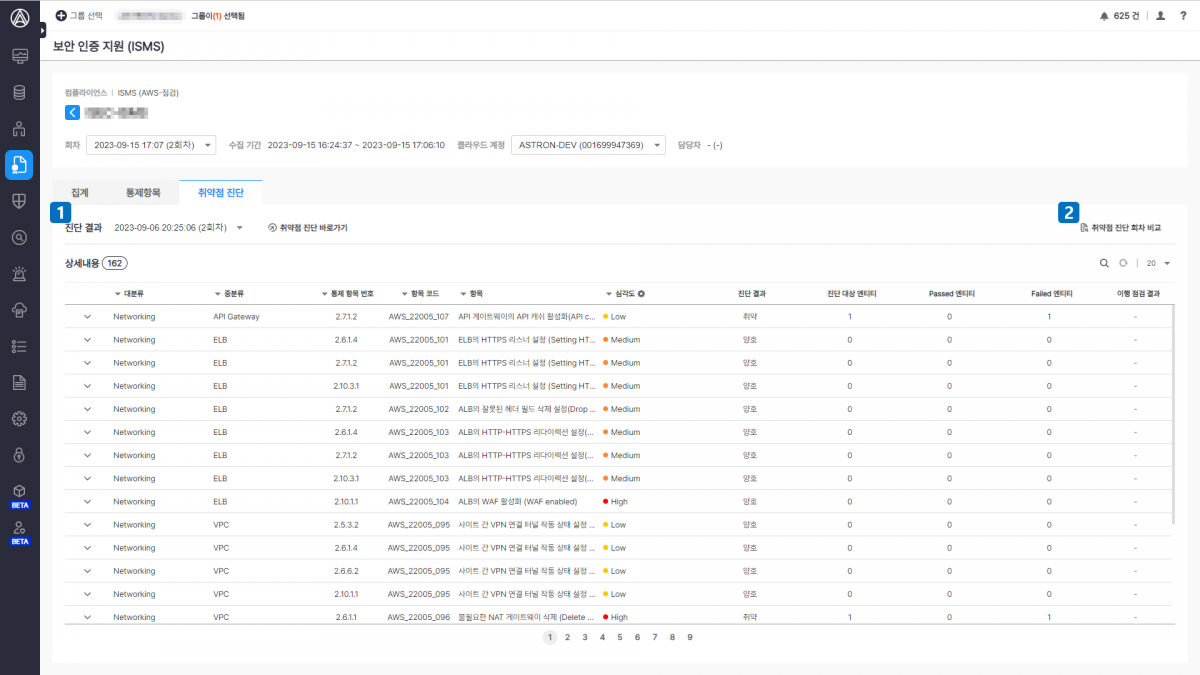Go to page 9 of results
Viewport: 1200px width, 675px height.
coord(690,636)
